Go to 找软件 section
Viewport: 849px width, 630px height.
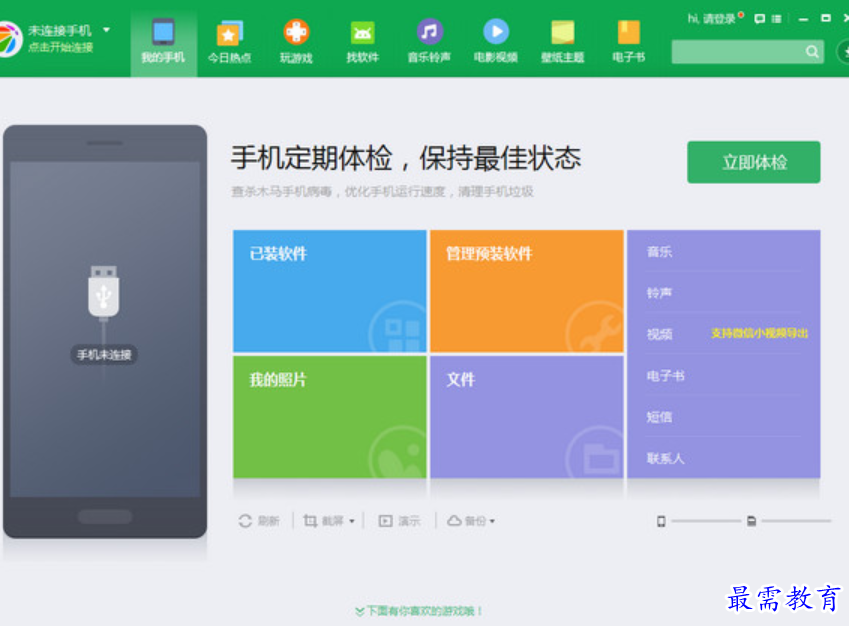coord(362,42)
